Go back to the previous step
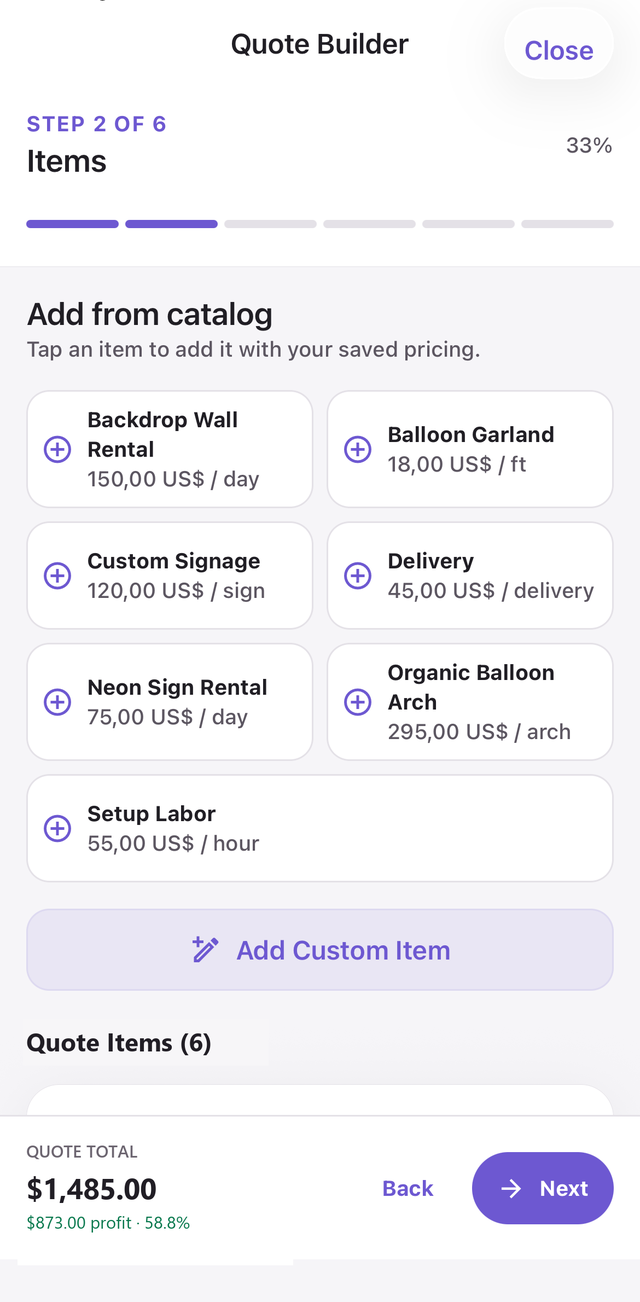This screenshot has height=1302, width=640. click(x=408, y=1188)
